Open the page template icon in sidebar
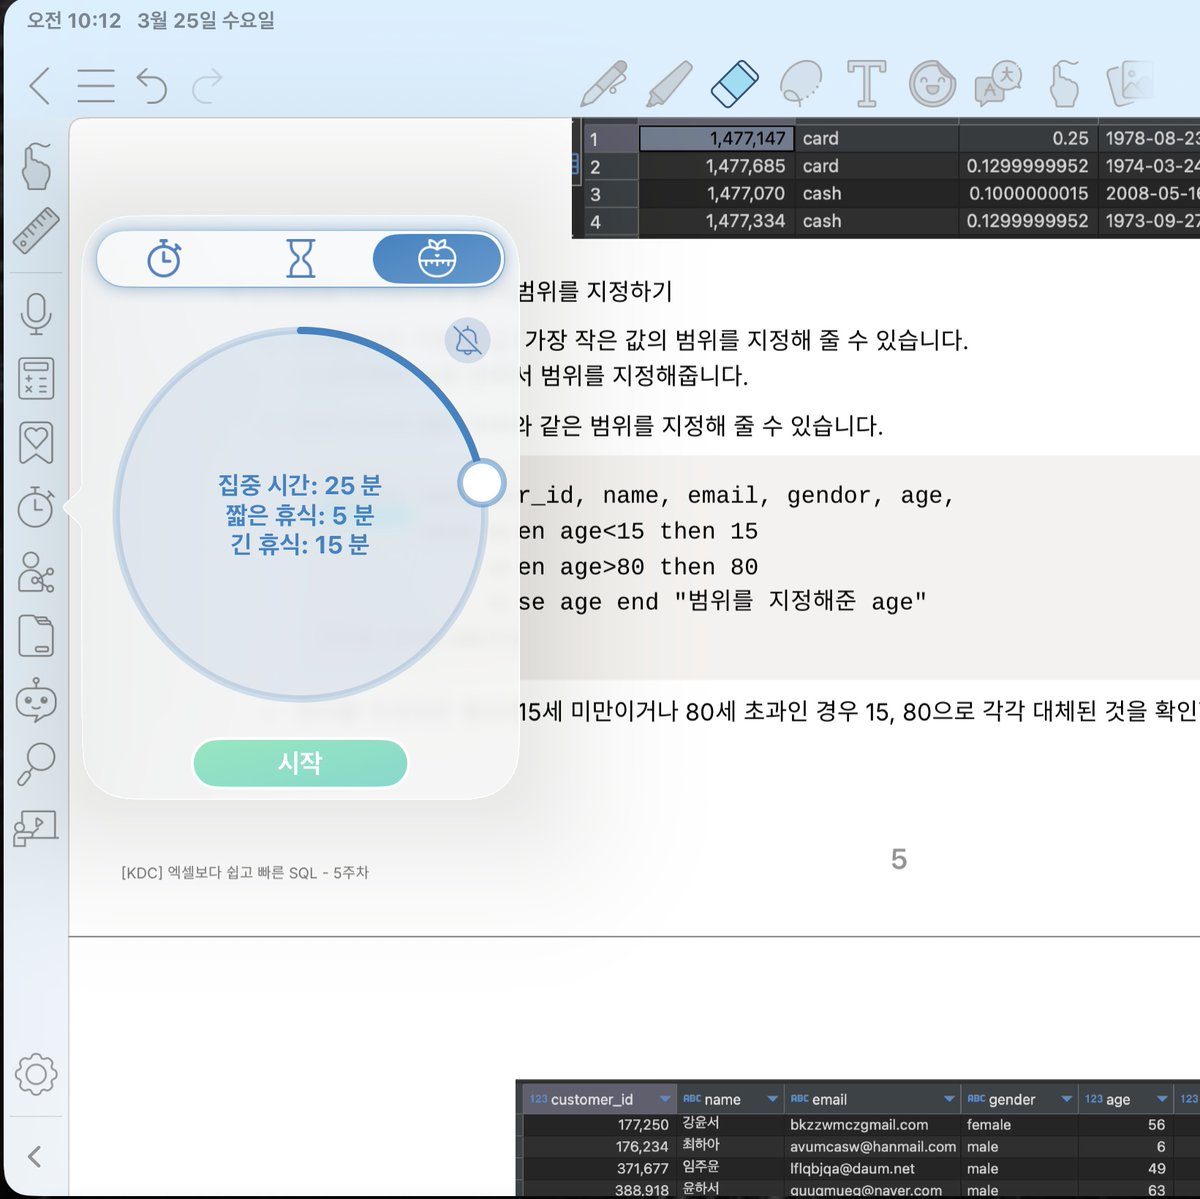Screen dimensions: 1200x1199 click(36, 636)
